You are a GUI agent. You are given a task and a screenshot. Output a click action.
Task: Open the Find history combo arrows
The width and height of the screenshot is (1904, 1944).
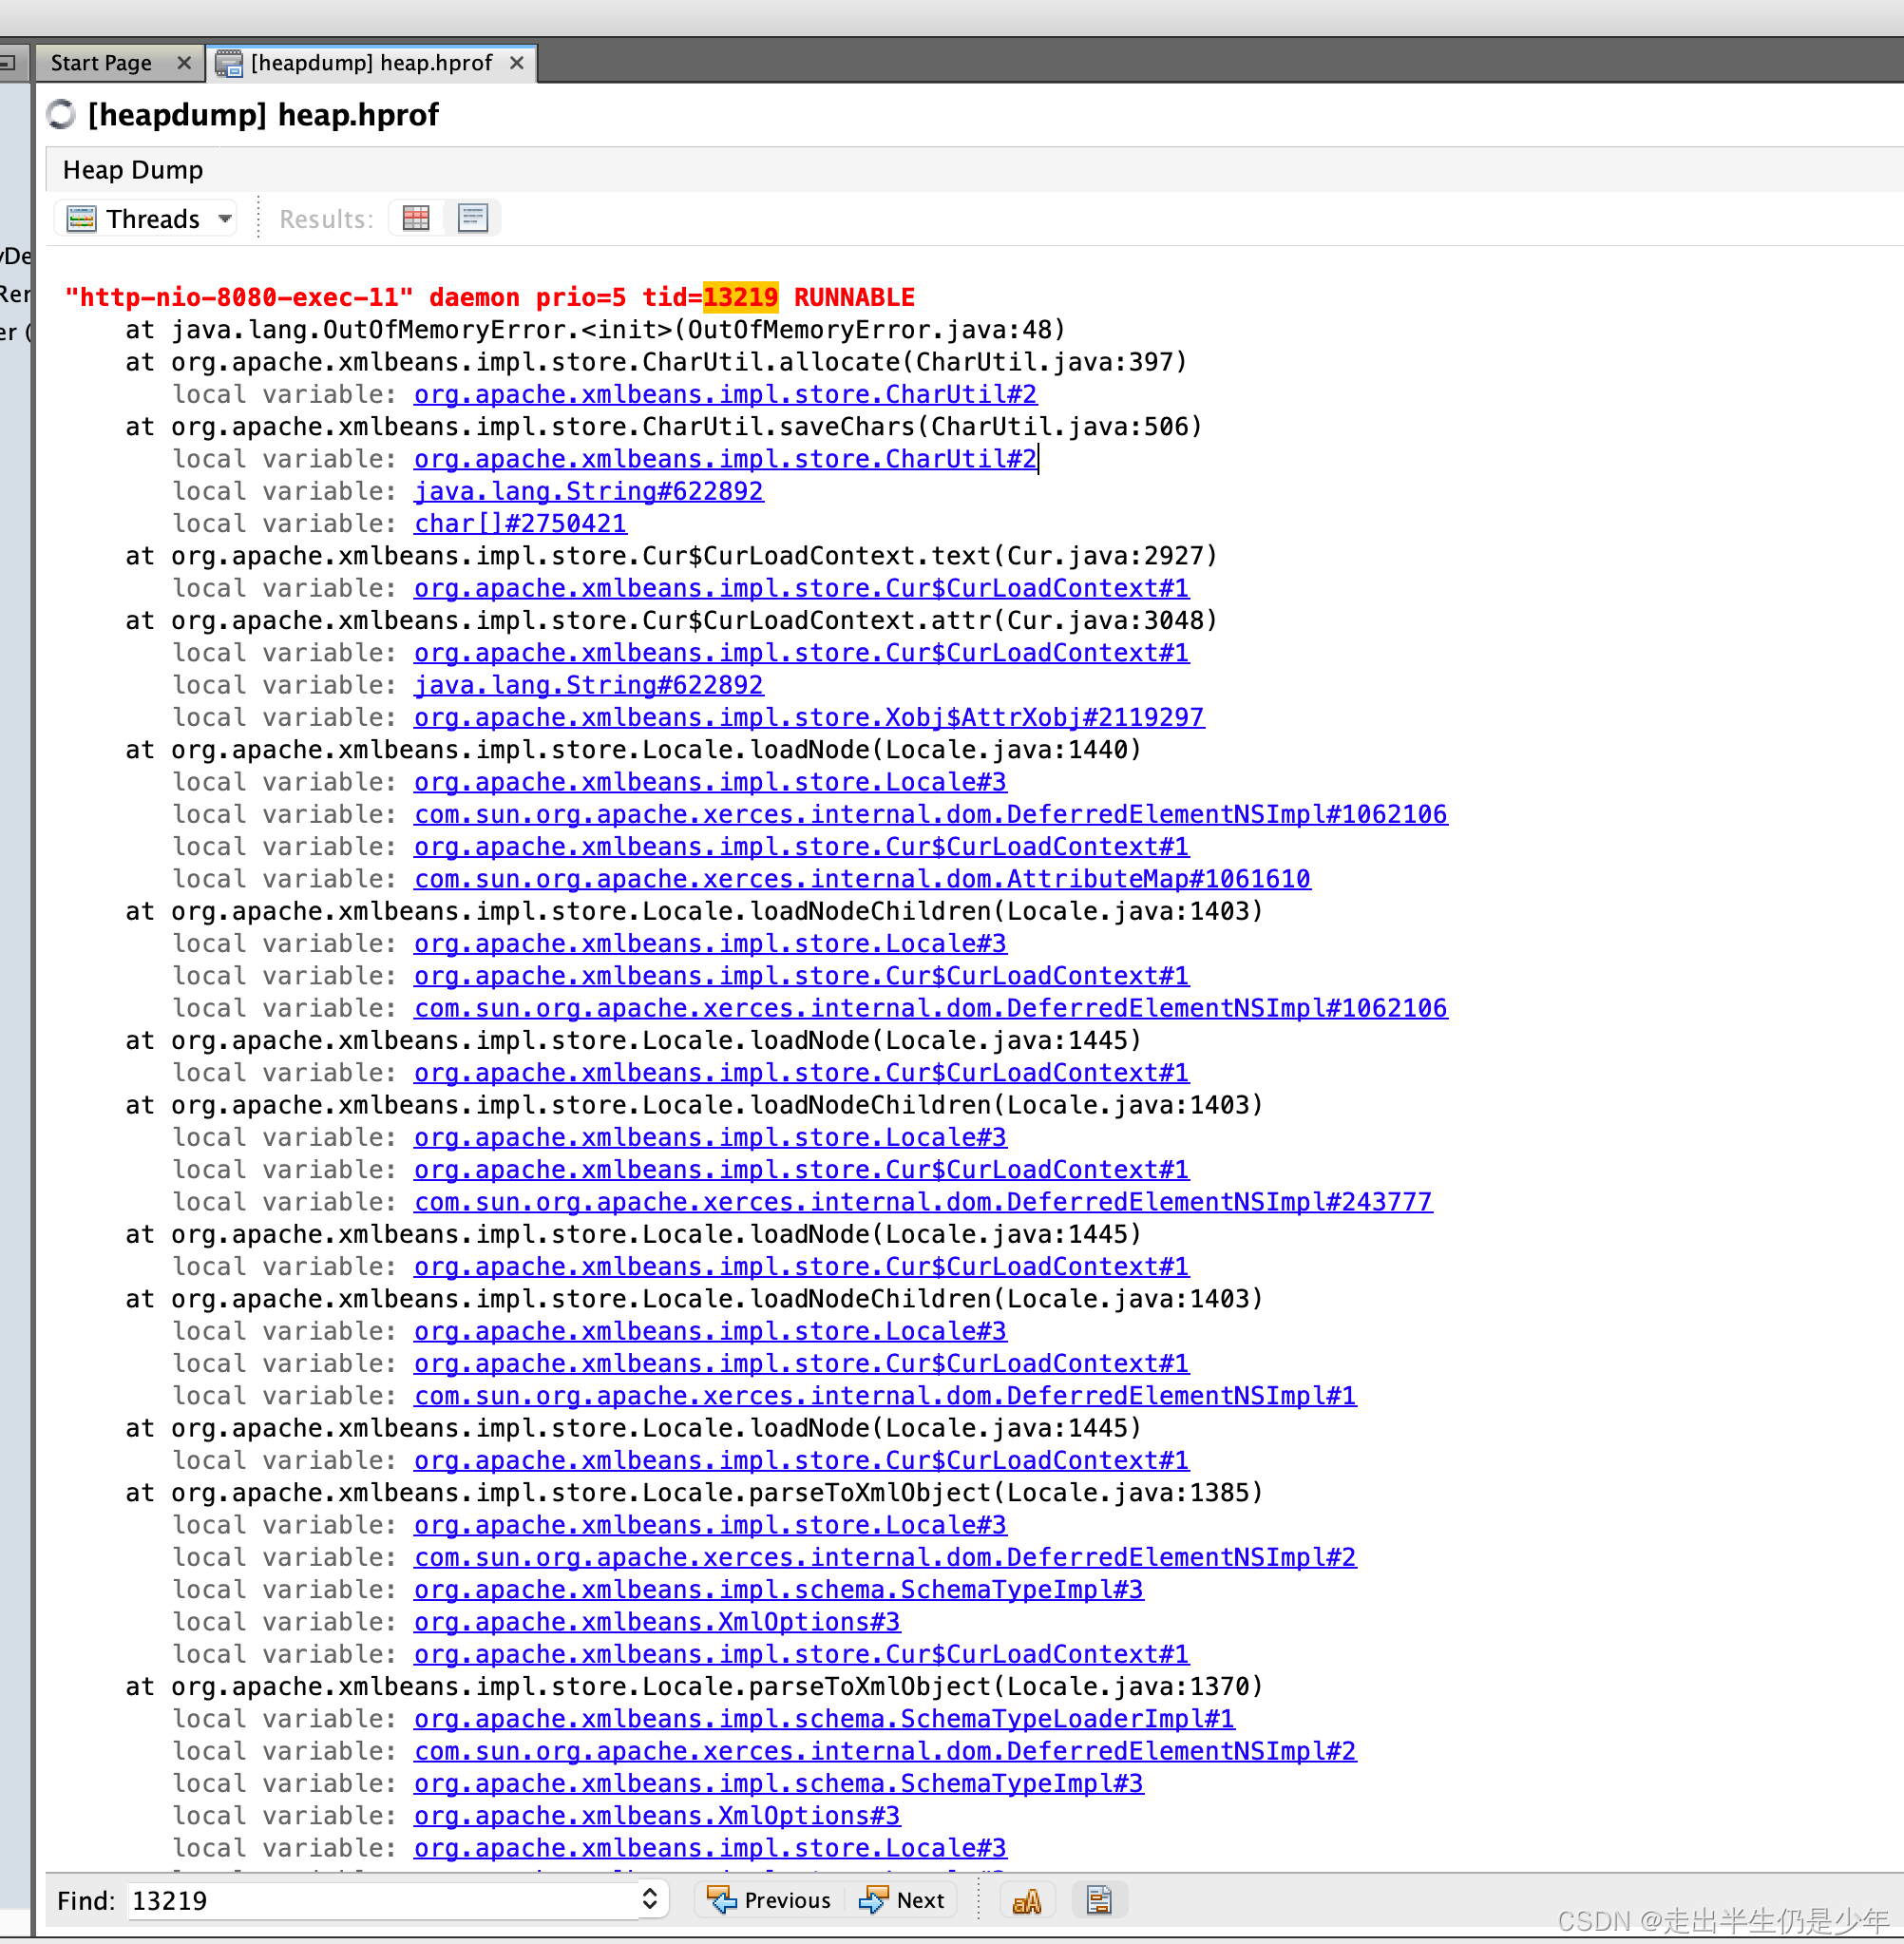649,1899
